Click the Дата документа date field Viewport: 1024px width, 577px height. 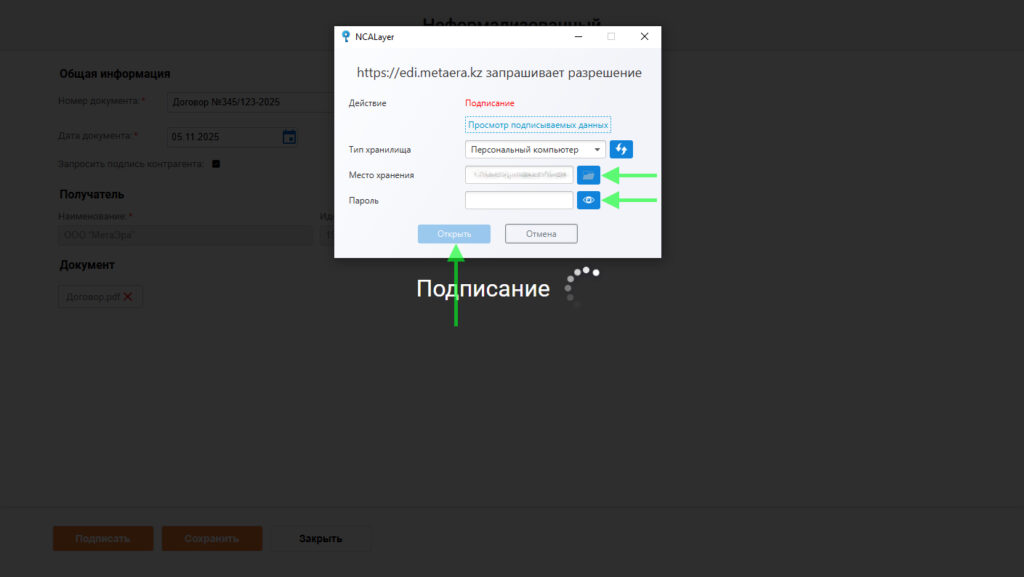tap(225, 137)
